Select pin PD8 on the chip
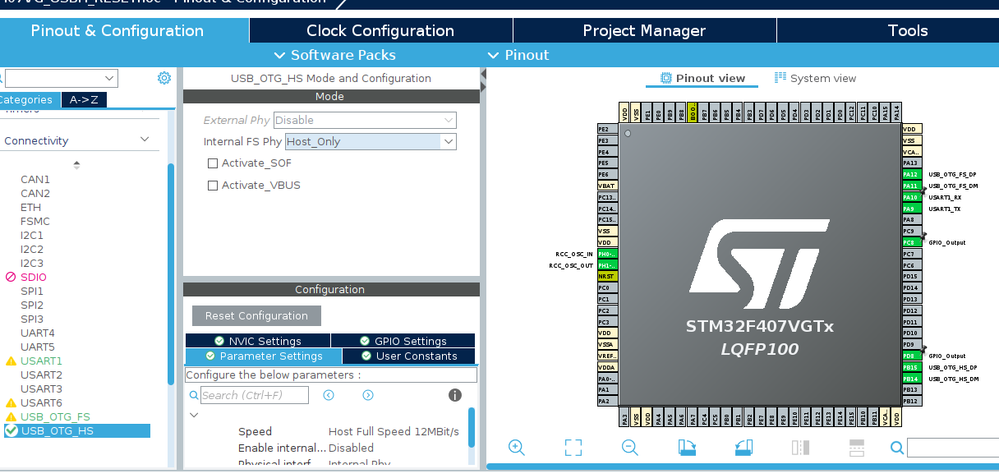The height and width of the screenshot is (473, 999). (912, 356)
